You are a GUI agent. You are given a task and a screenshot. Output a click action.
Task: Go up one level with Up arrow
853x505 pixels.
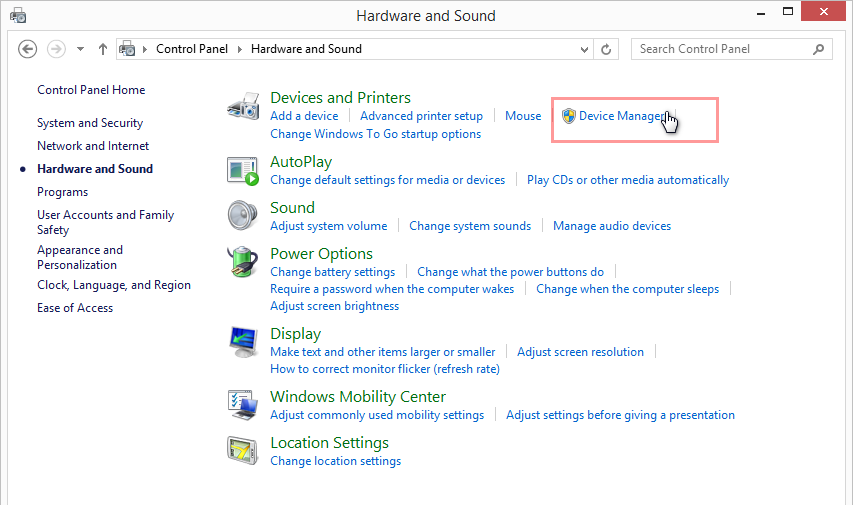click(x=103, y=49)
